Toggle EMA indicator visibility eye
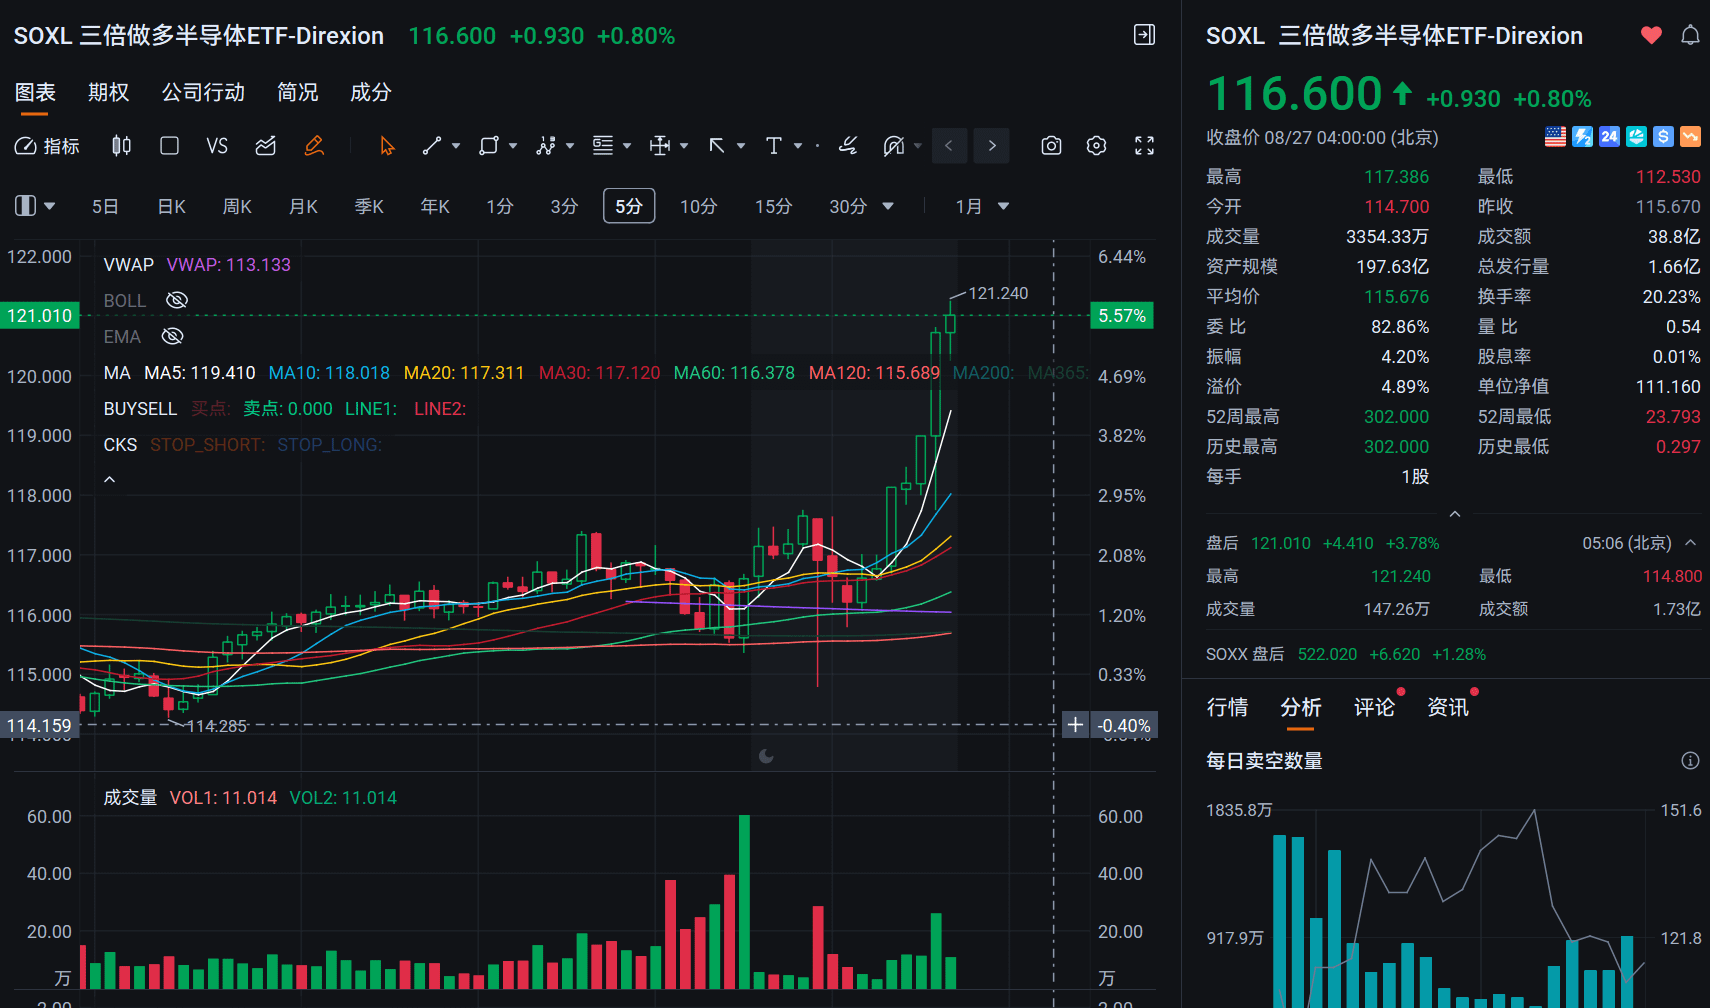Screen dimensions: 1710x1008 point(173,336)
